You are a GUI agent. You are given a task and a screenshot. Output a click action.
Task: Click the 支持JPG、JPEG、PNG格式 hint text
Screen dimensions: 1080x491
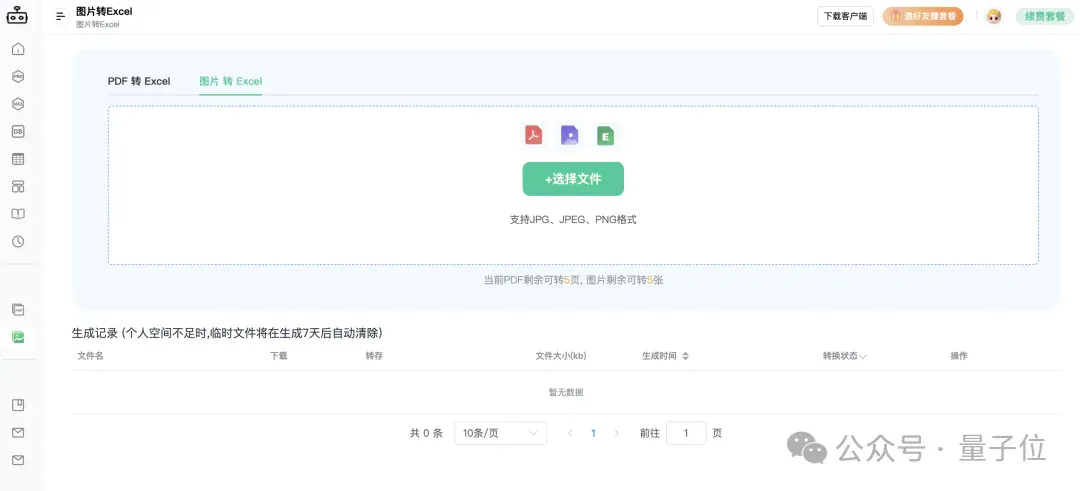click(x=573, y=220)
